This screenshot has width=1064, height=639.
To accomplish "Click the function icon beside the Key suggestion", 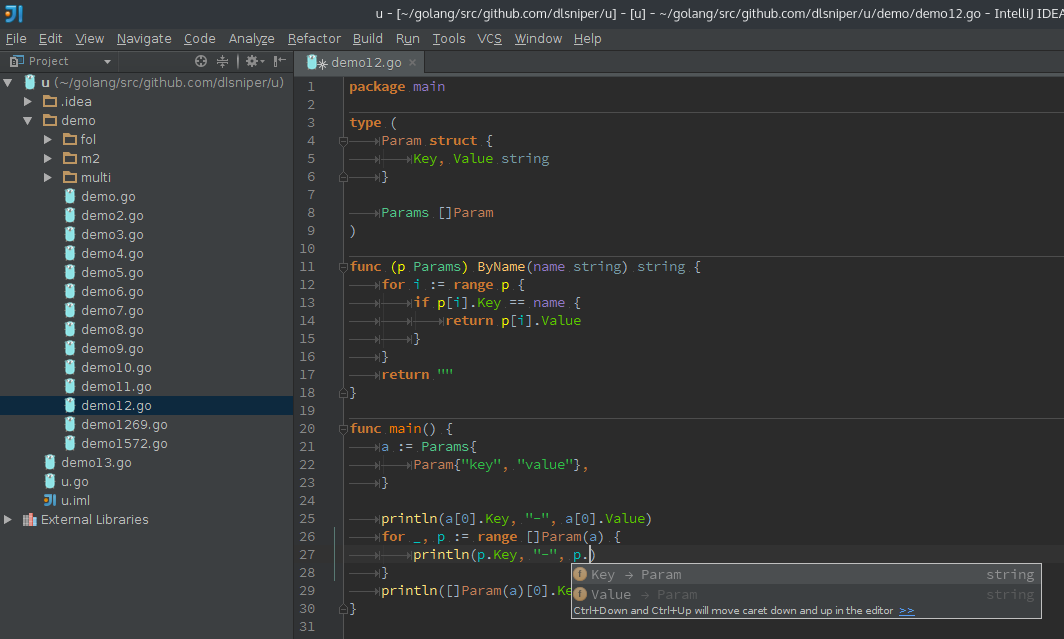I will [580, 574].
